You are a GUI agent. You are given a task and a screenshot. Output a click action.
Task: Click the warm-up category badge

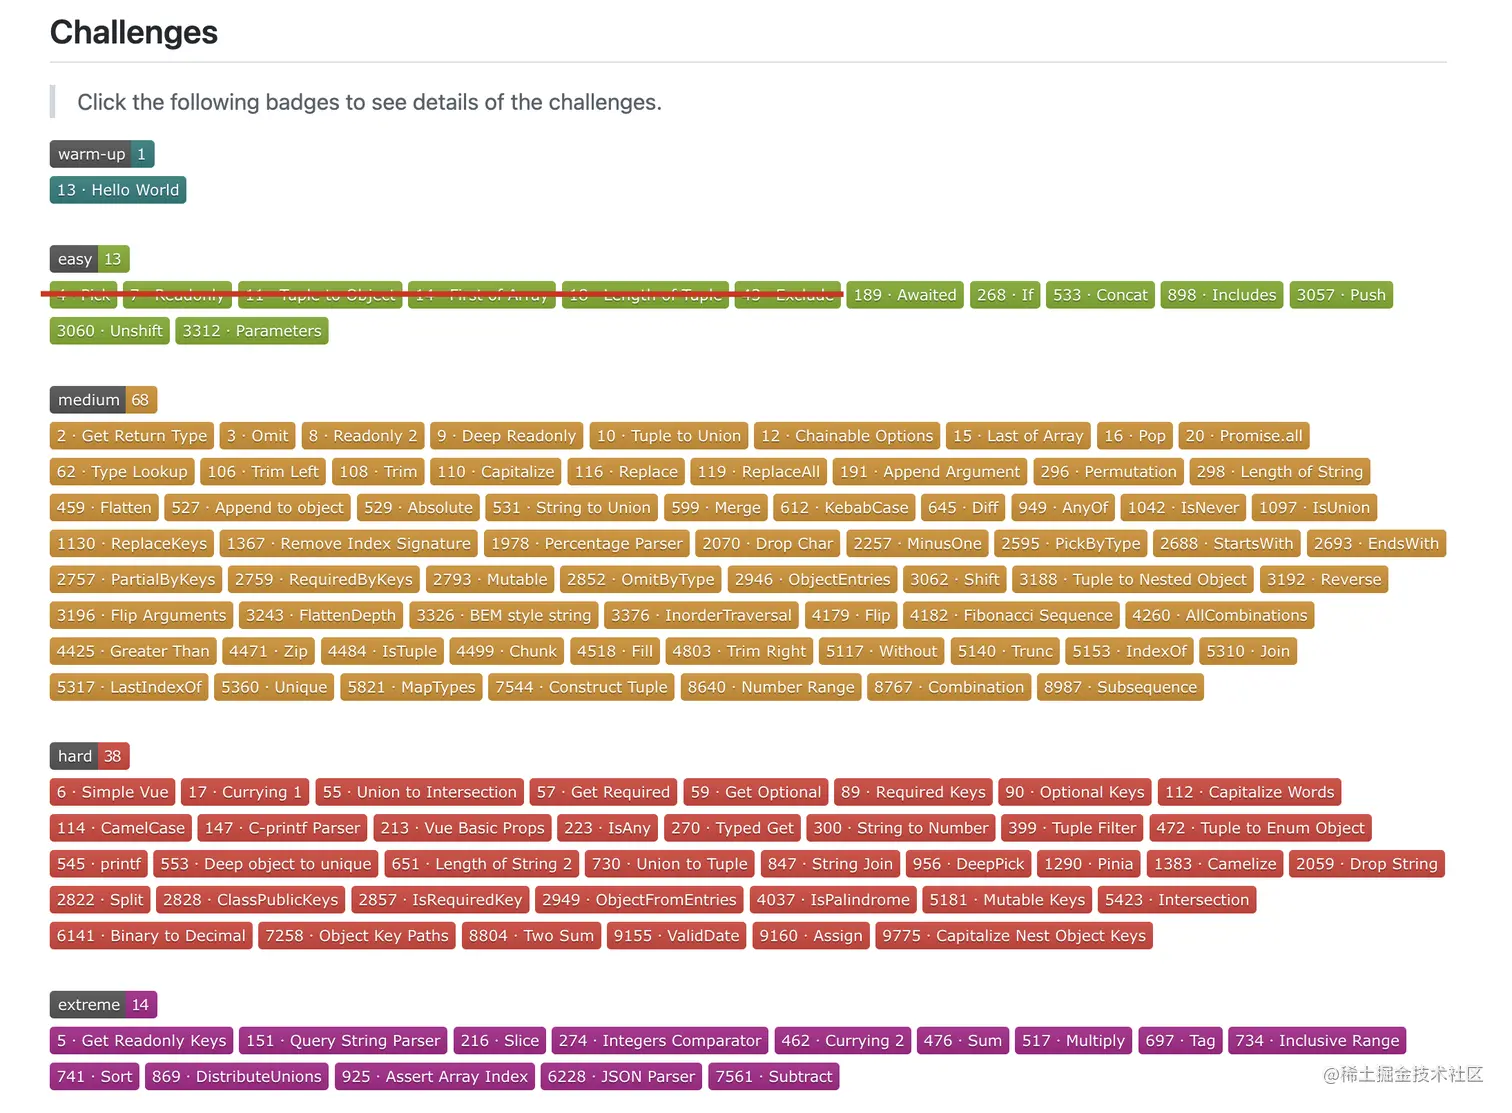pos(102,154)
